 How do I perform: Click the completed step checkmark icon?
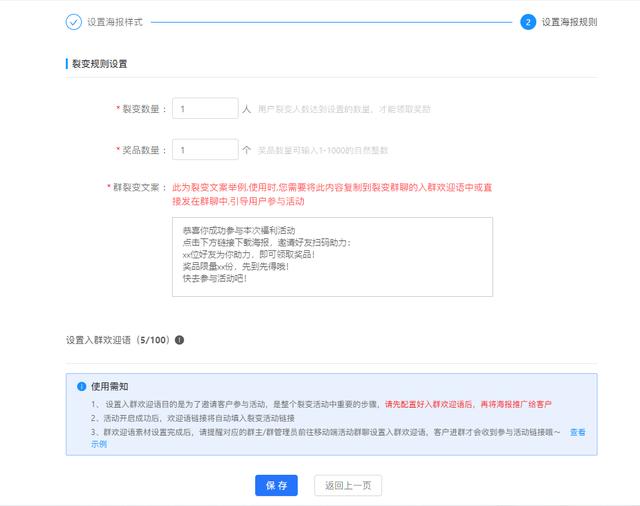74,21
